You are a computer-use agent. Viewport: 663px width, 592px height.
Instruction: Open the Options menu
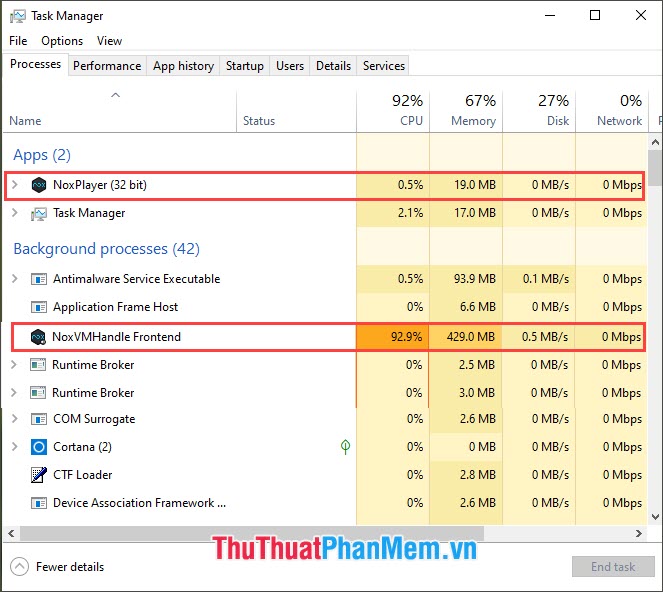pos(62,41)
